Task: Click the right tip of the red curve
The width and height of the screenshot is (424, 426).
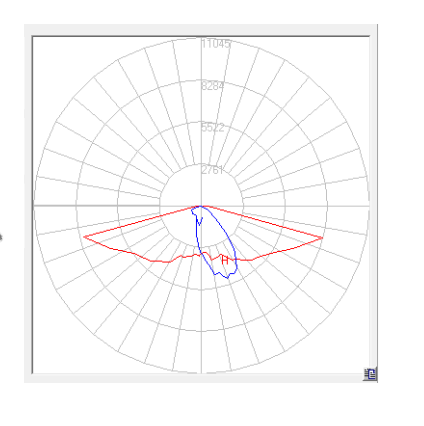Action: tap(322, 238)
